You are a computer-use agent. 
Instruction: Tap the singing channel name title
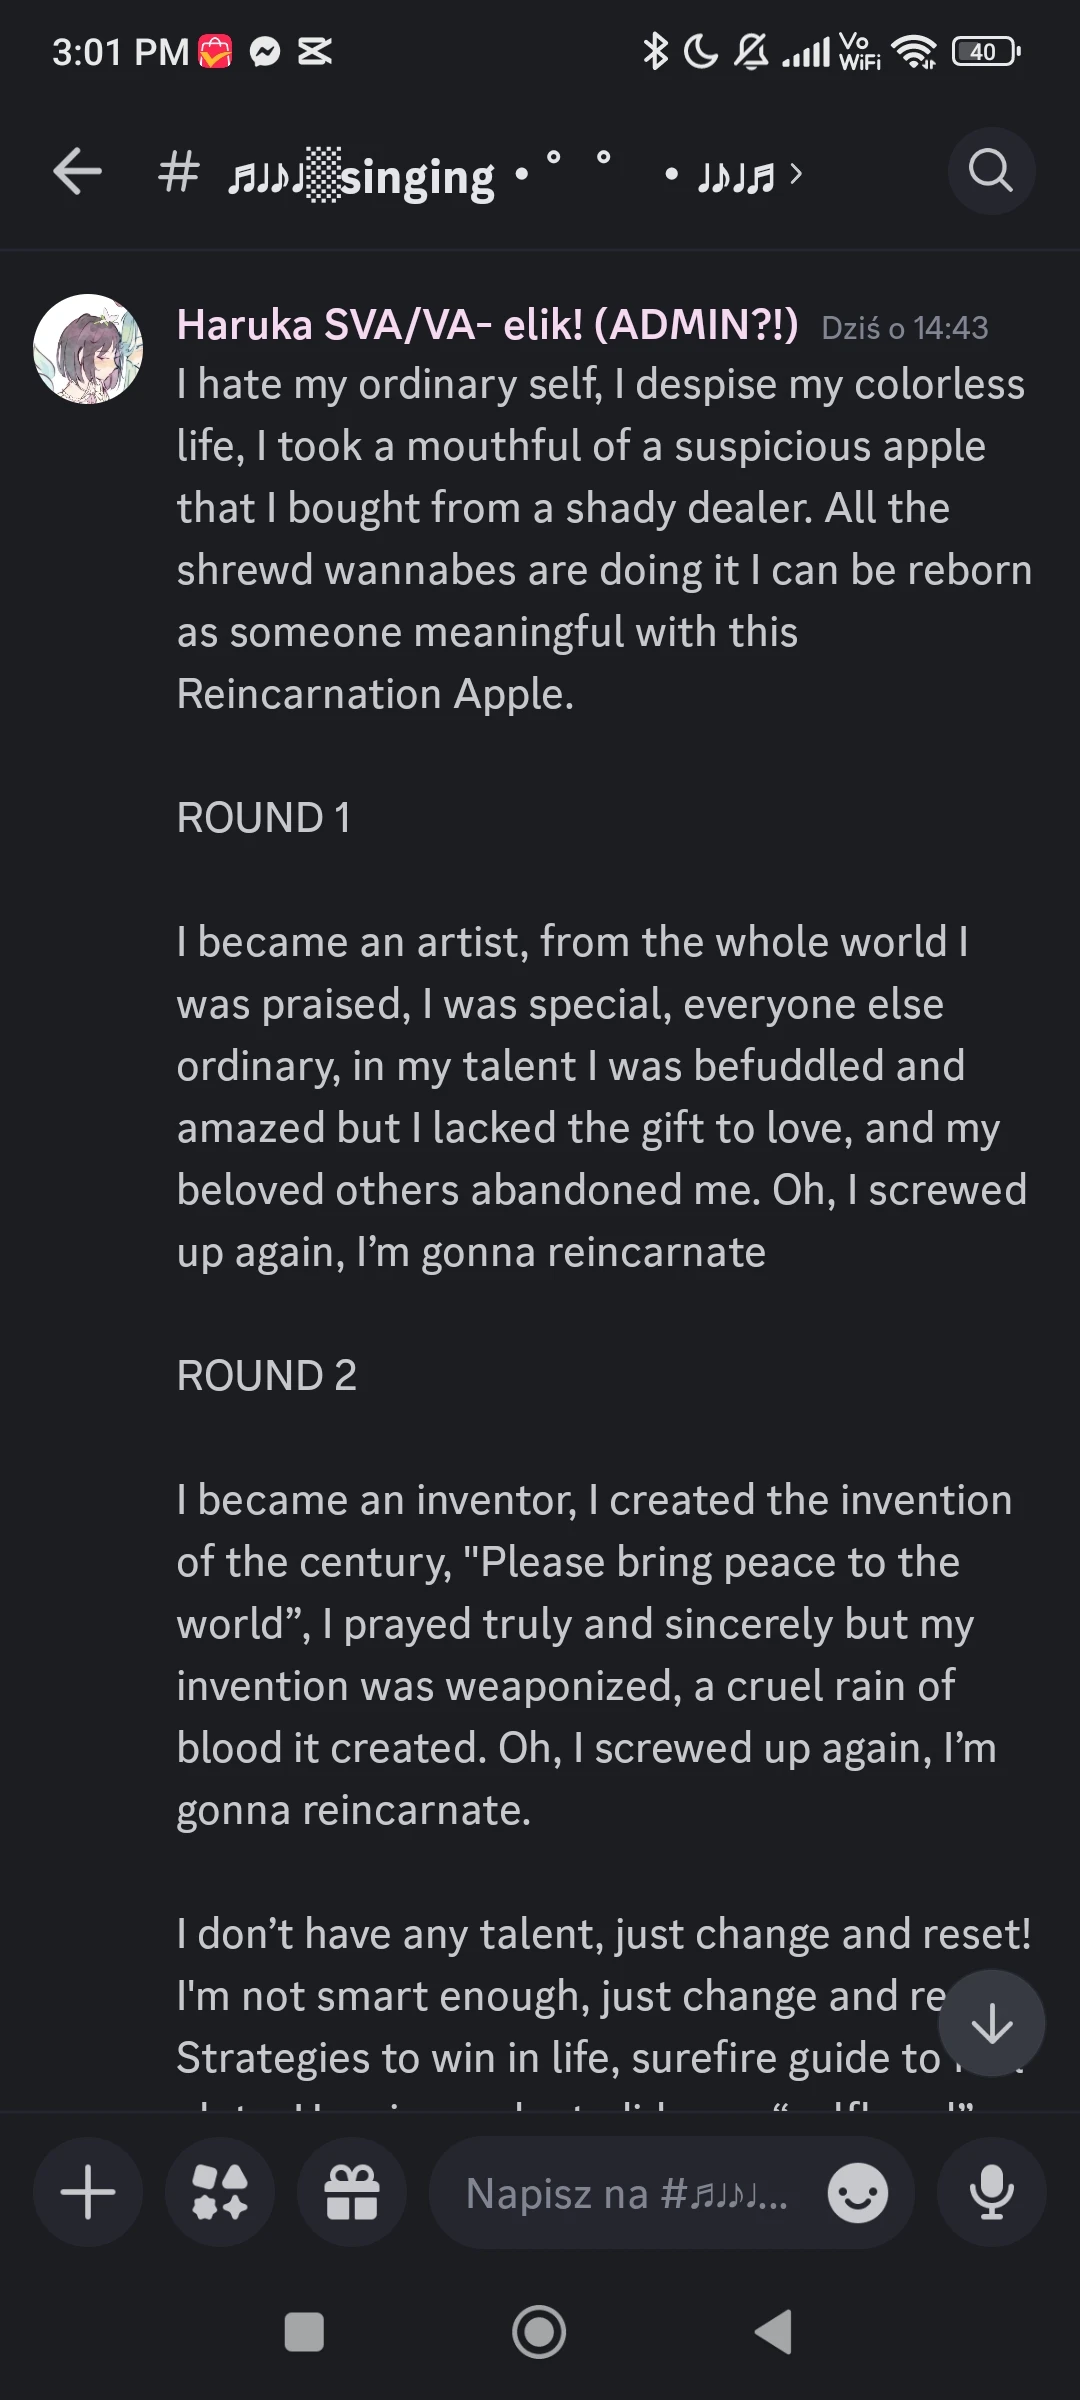(x=417, y=177)
